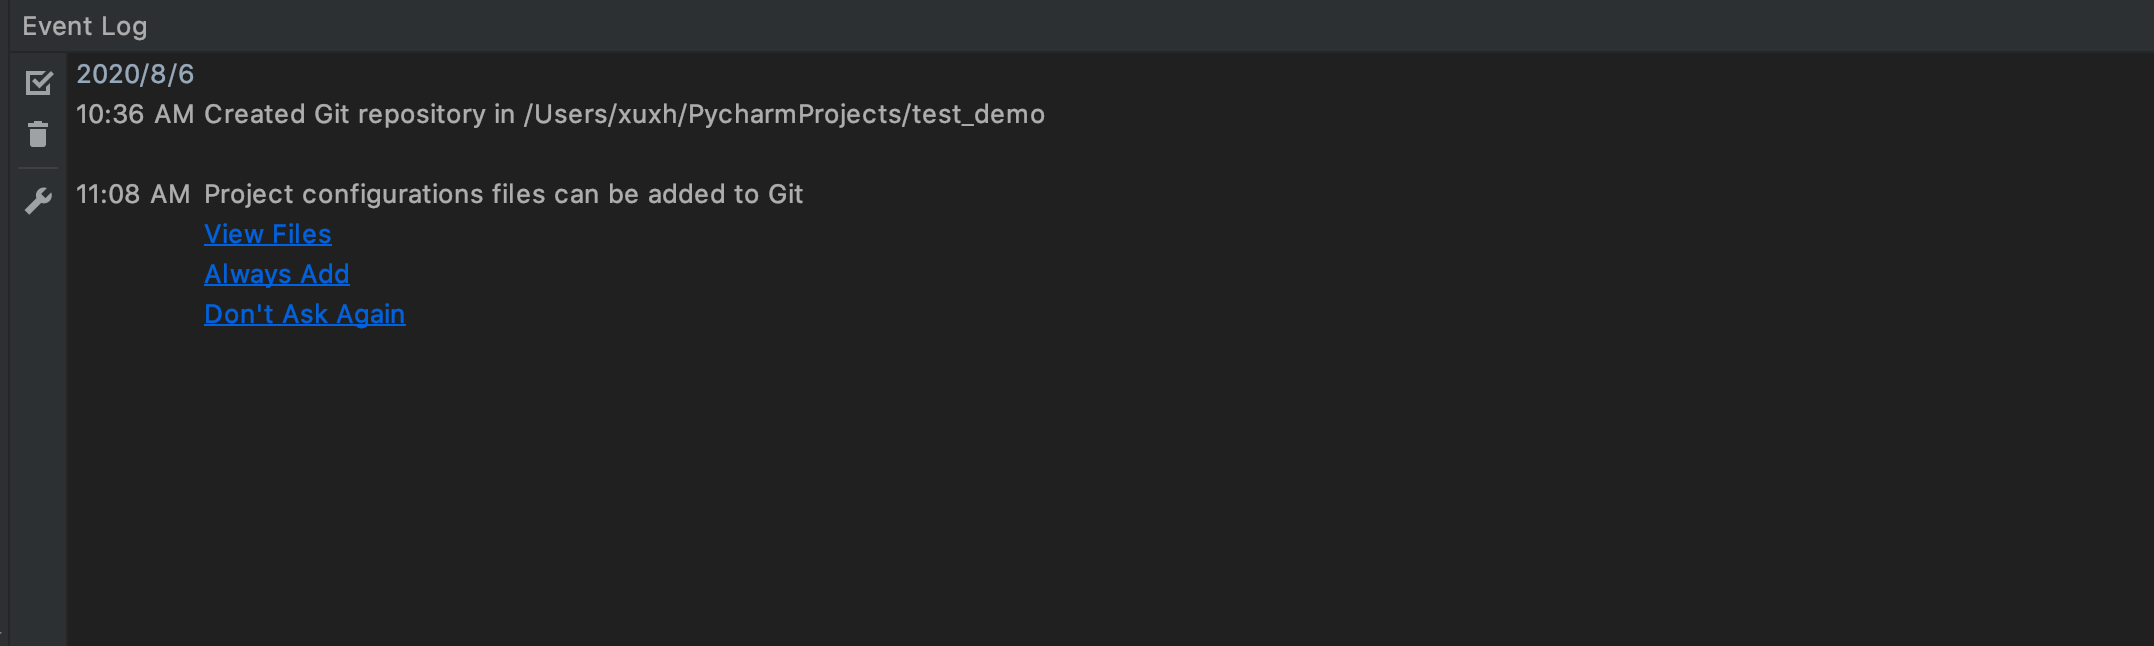Click the 10:36 AM timestamp
Viewport: 2154px width, 646px height.
point(135,114)
